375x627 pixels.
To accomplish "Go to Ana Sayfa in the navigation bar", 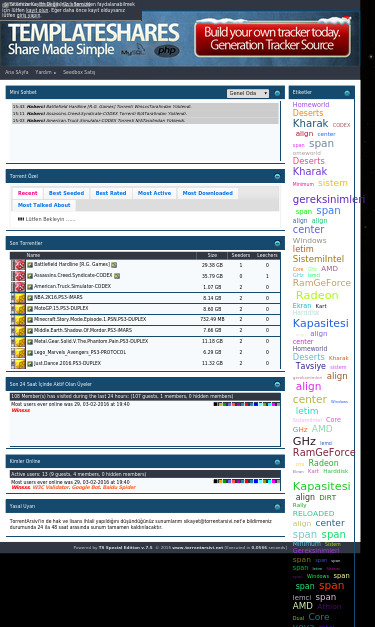I will pyautogui.click(x=17, y=72).
